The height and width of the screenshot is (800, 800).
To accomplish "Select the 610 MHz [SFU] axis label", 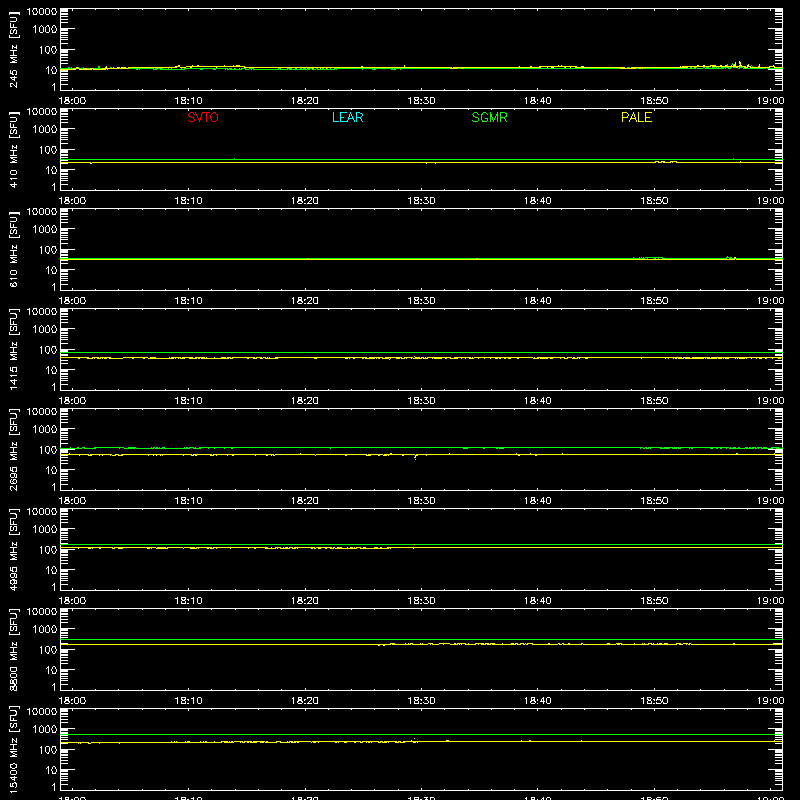I will tap(13, 249).
